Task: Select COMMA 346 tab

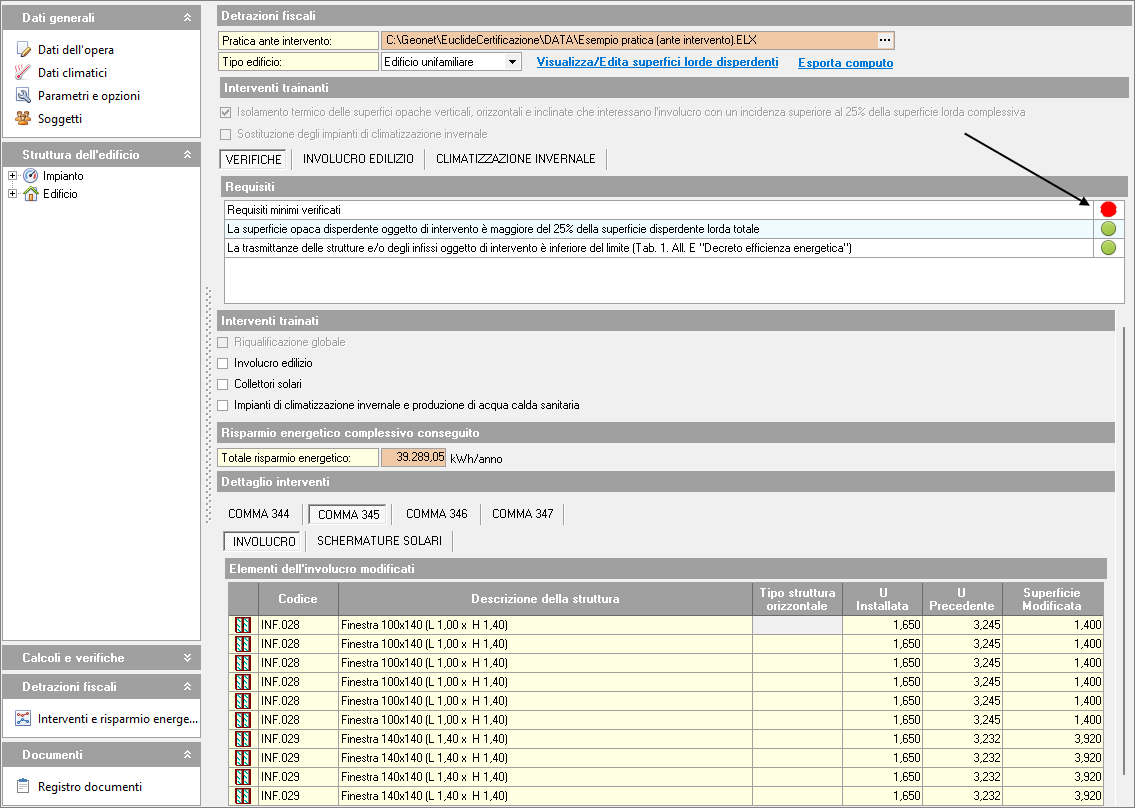Action: [x=436, y=514]
